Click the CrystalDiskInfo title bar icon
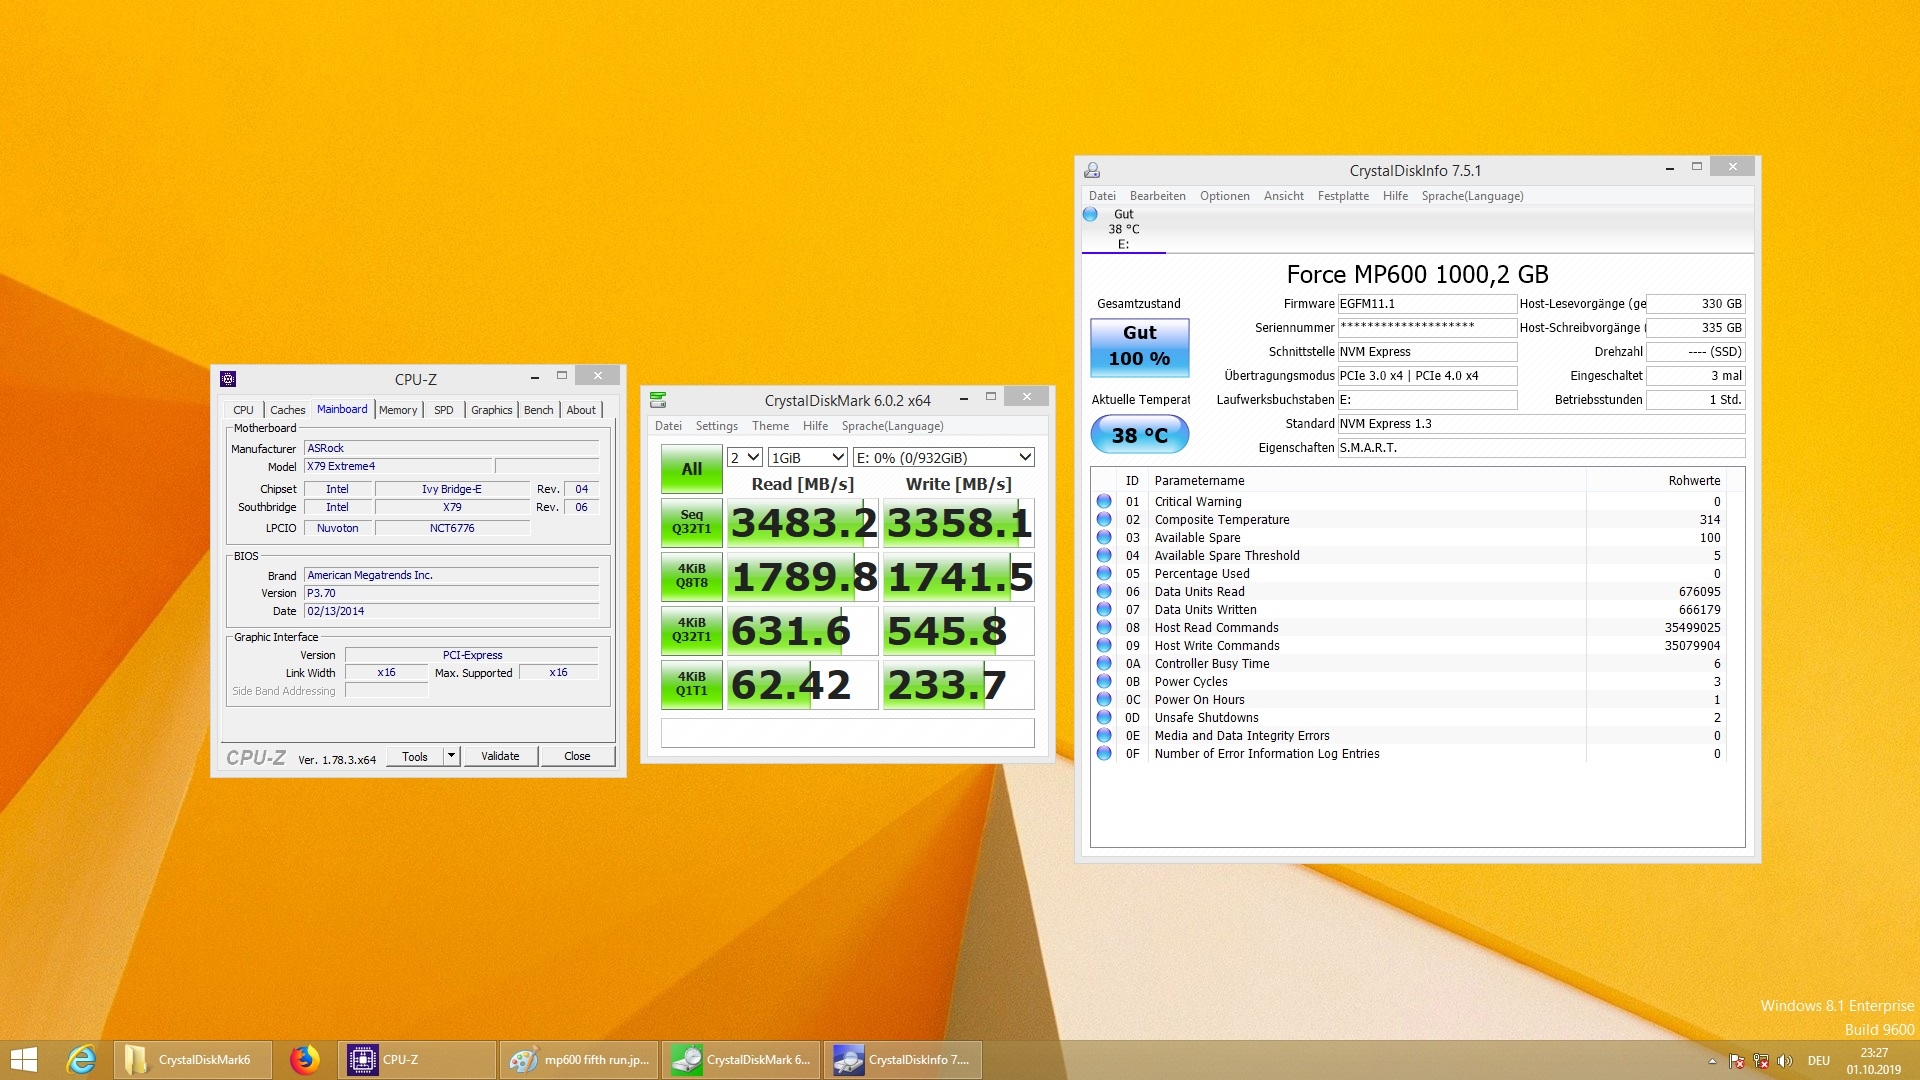The width and height of the screenshot is (1920, 1080). [x=1092, y=171]
